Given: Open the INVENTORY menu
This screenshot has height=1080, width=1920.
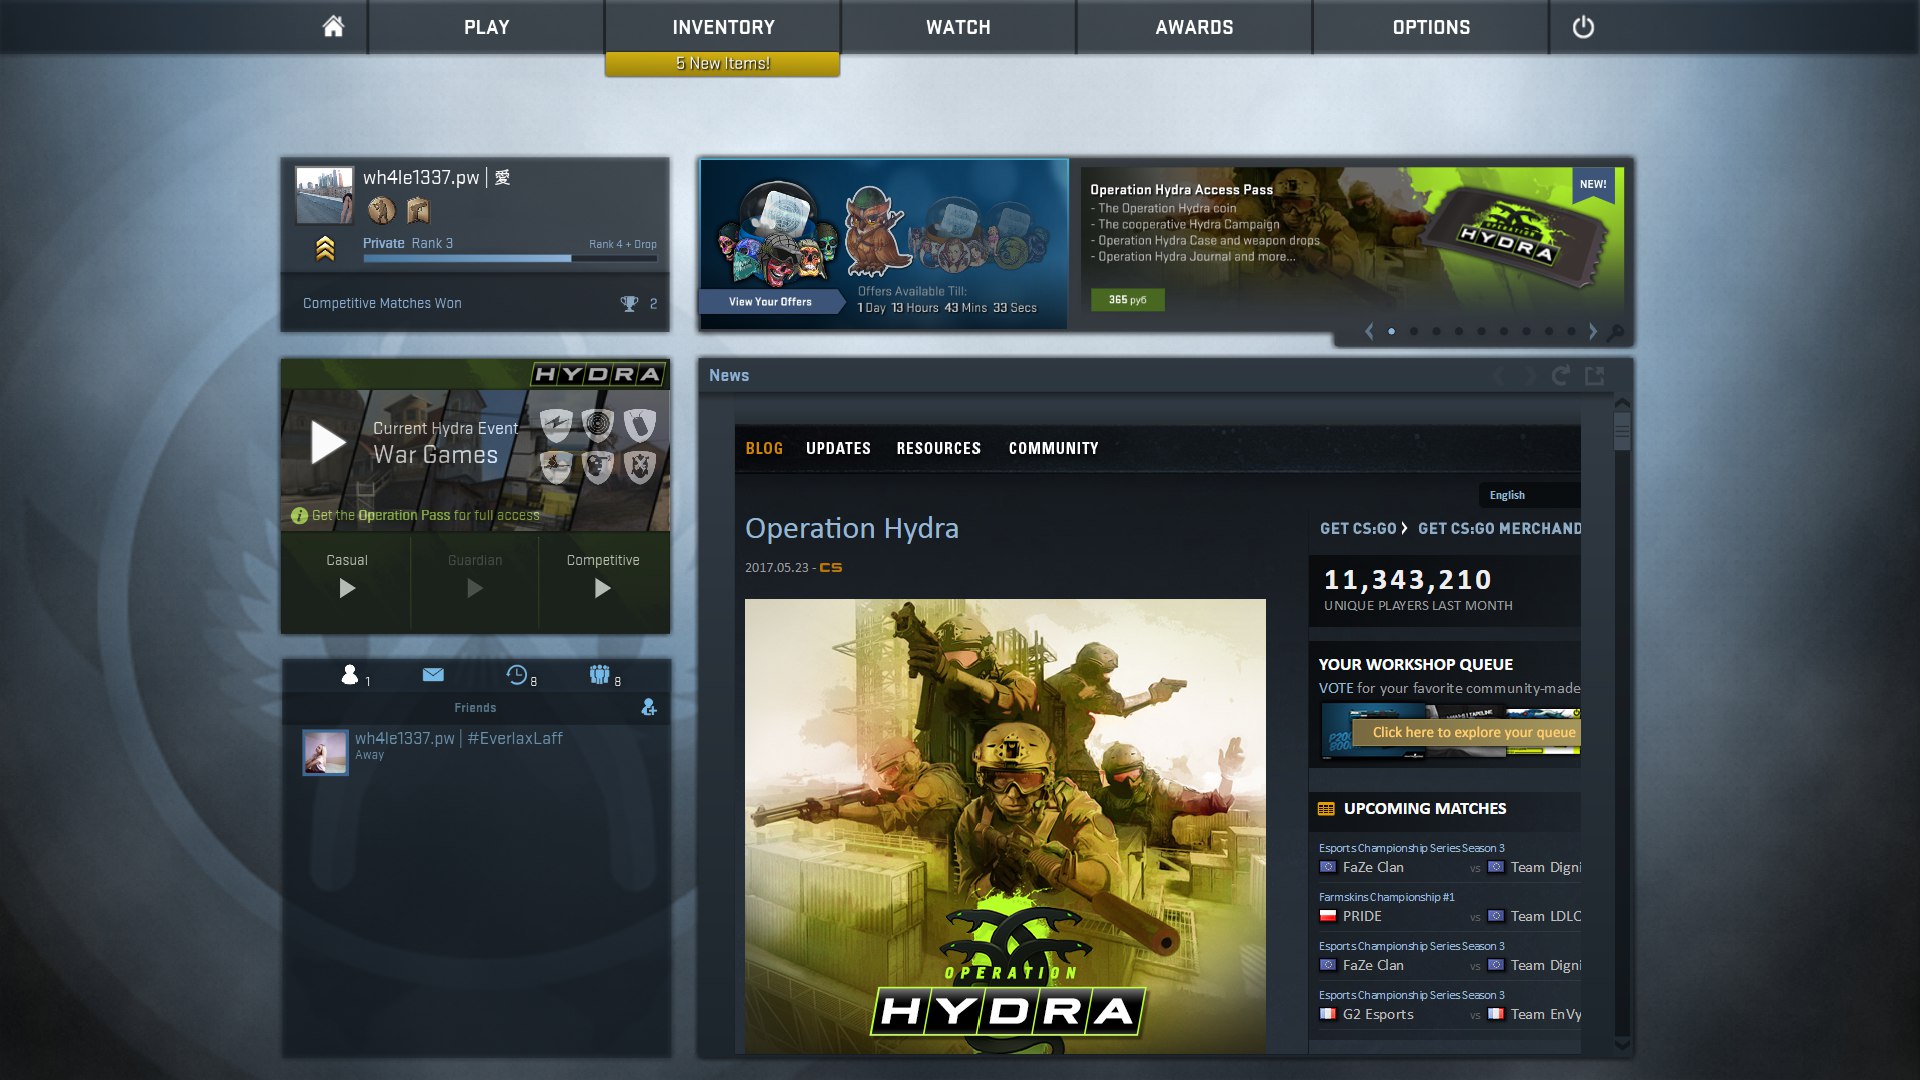Looking at the screenshot, I should click(x=723, y=27).
